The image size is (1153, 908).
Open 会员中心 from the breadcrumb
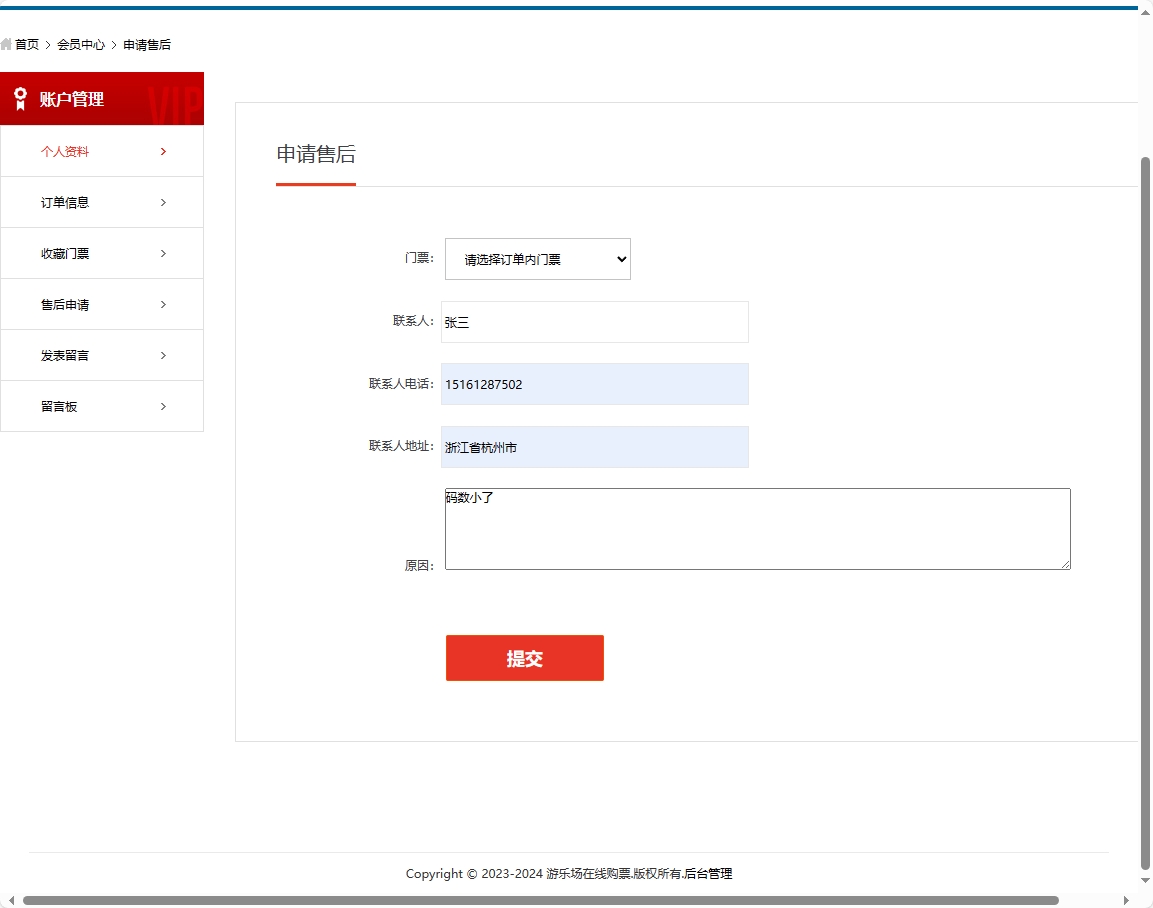pyautogui.click(x=80, y=44)
